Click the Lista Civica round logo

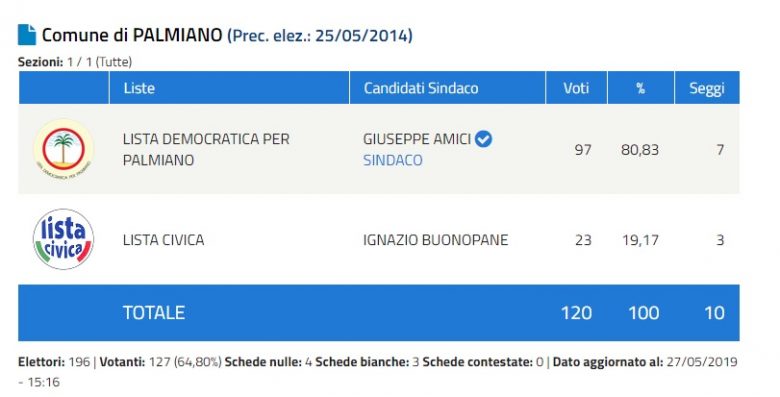pos(63,239)
